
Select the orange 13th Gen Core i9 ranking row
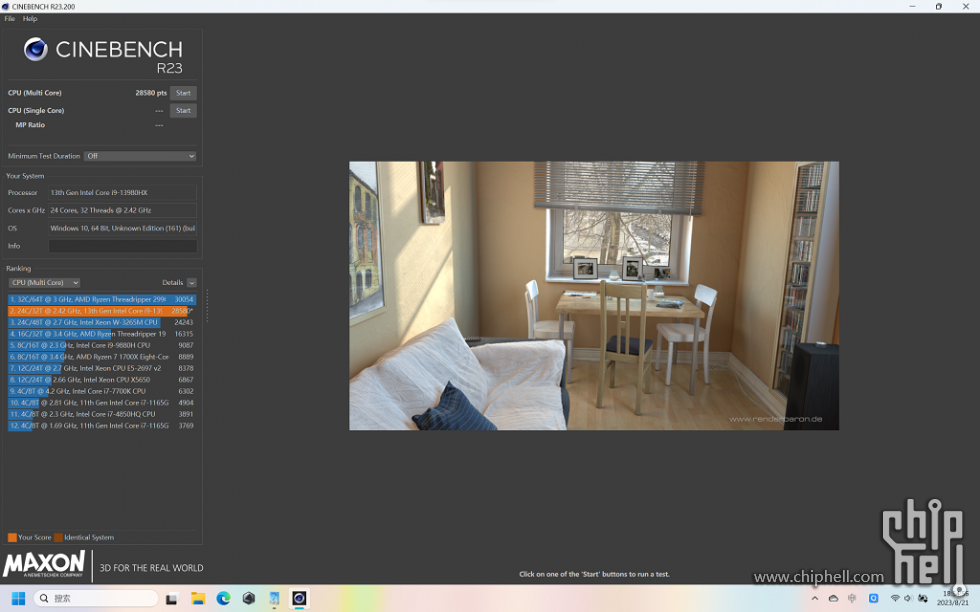pos(102,311)
